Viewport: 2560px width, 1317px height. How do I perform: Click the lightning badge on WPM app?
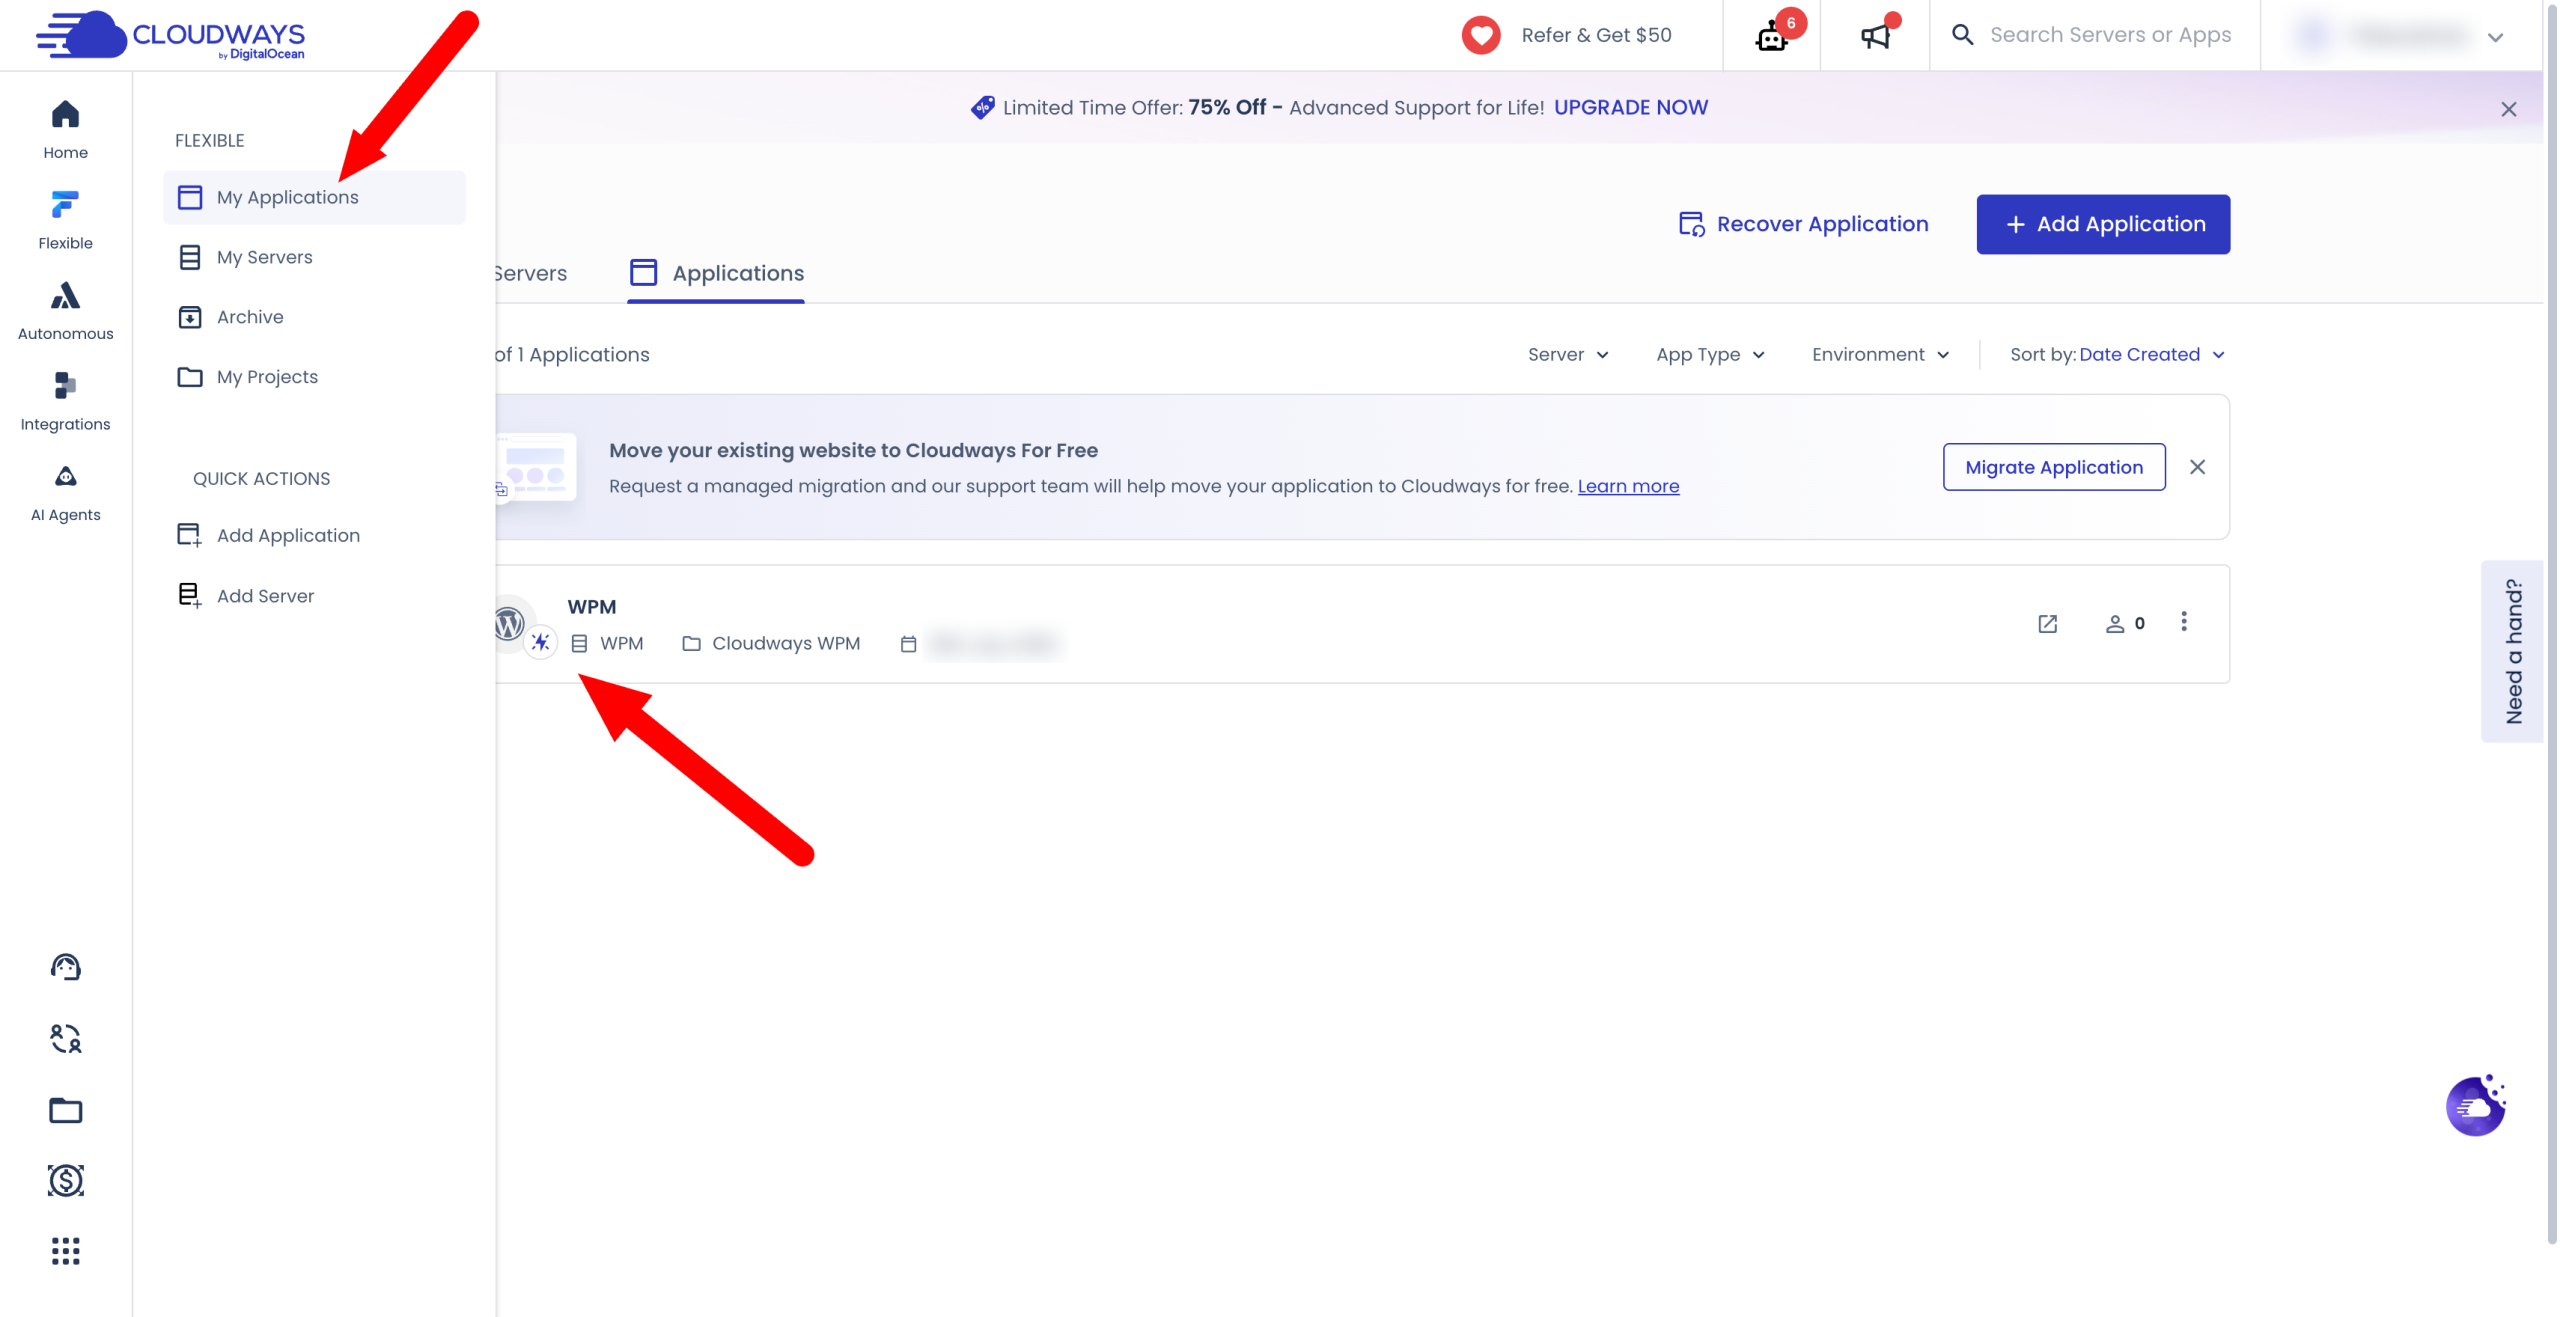coord(541,642)
